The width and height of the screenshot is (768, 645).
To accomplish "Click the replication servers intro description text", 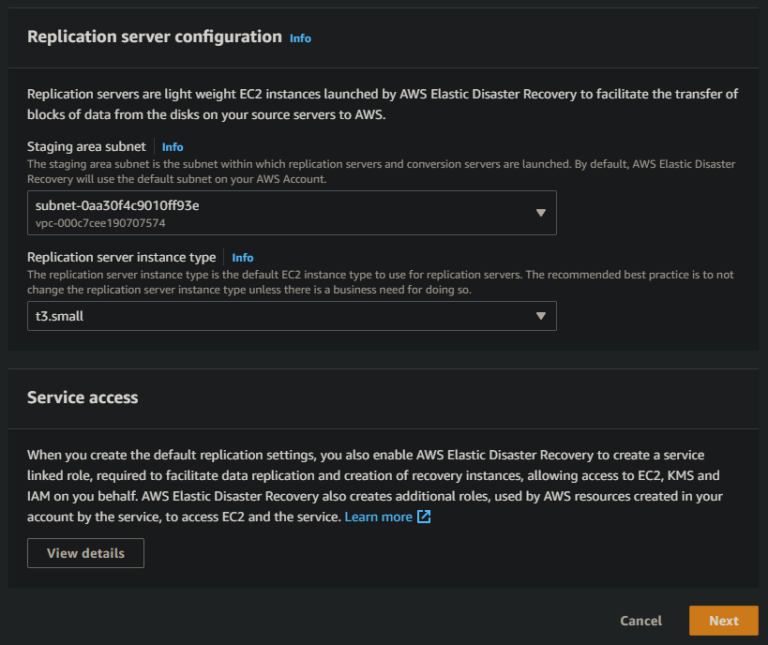I will coord(382,104).
